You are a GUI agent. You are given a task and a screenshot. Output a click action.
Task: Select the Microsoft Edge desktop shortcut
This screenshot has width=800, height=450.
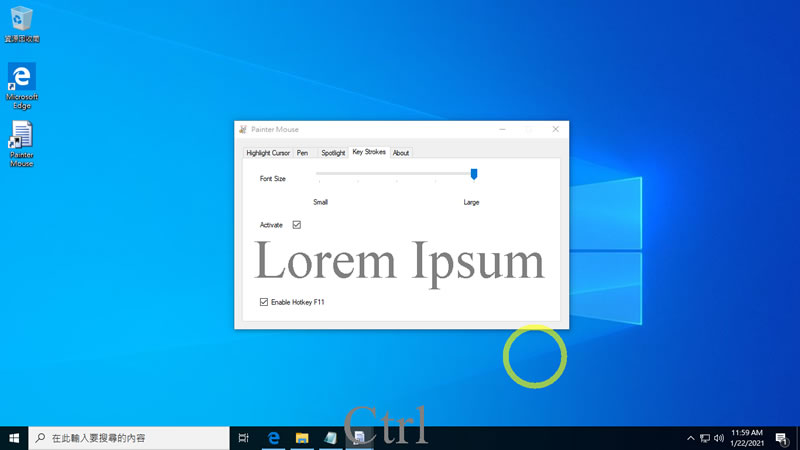[21, 86]
